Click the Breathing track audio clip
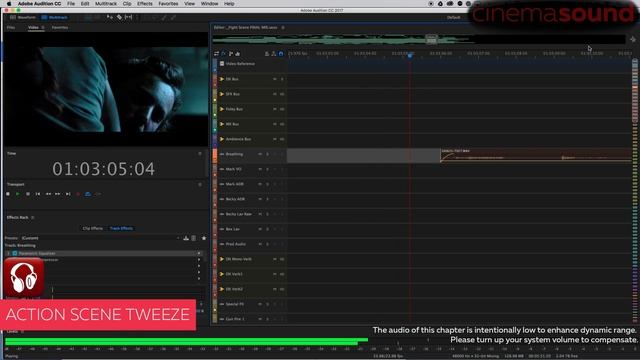The width and height of the screenshot is (640, 360). click(536, 155)
